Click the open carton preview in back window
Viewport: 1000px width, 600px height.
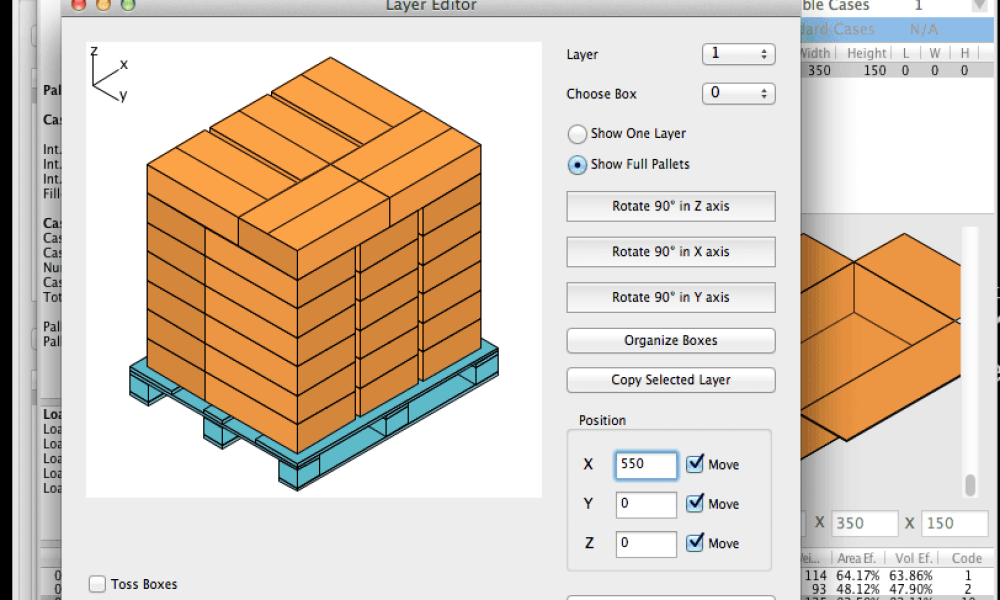[x=880, y=344]
